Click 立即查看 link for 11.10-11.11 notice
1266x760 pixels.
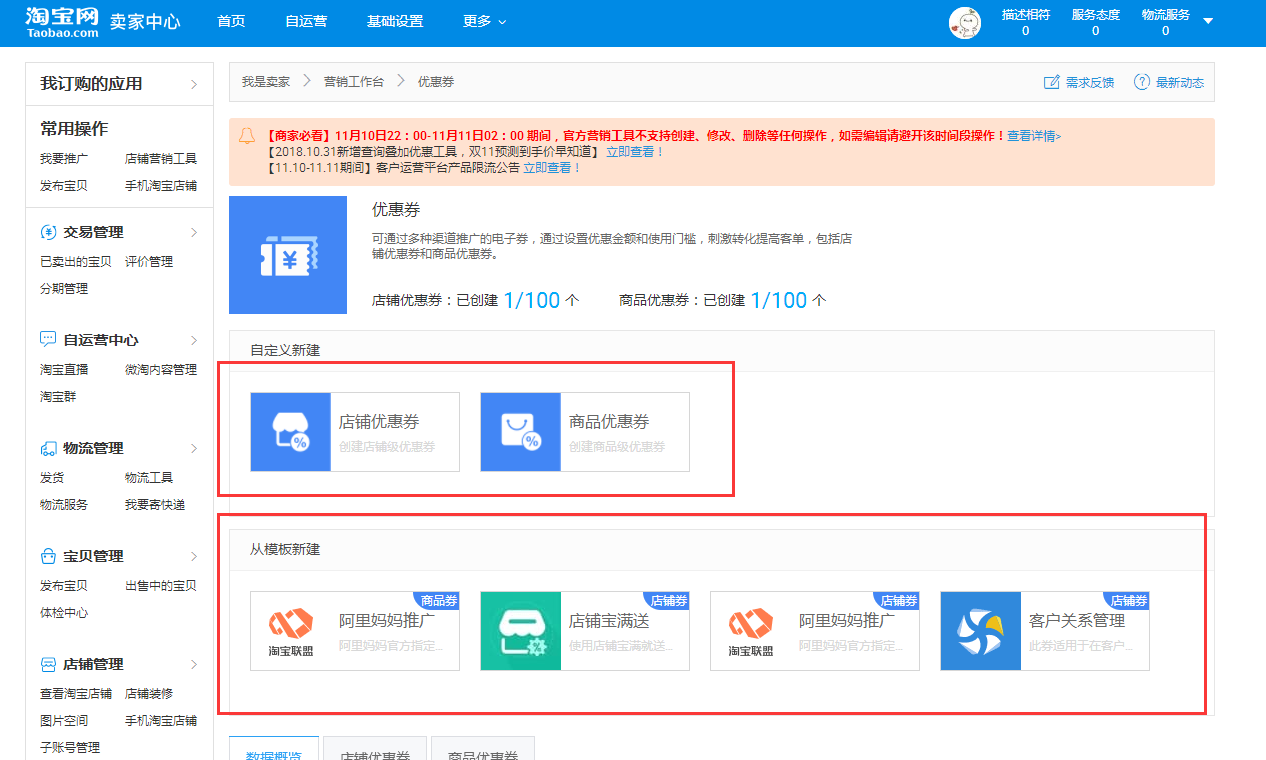click(552, 168)
